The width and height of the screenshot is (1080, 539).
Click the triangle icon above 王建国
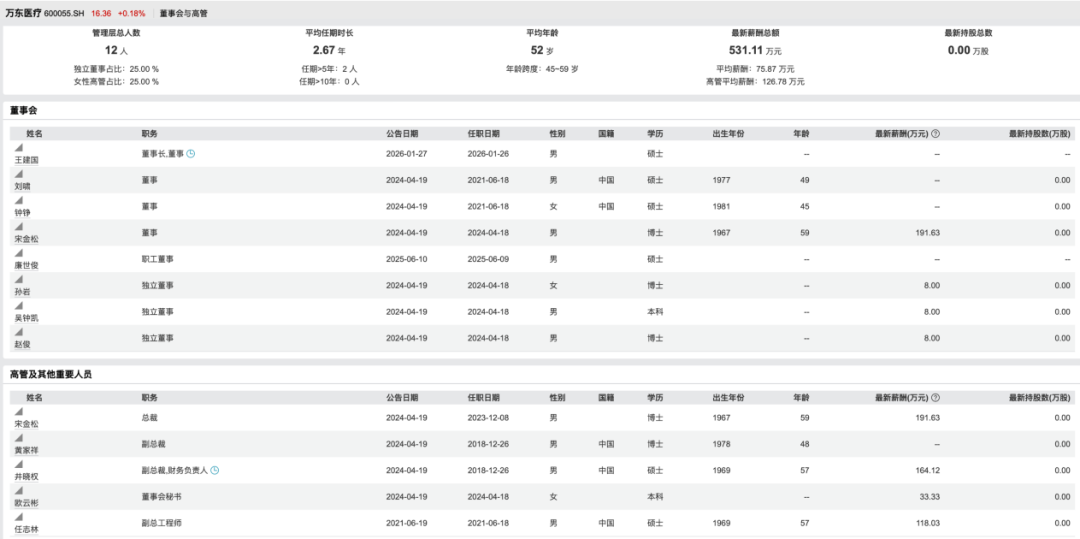click(18, 148)
